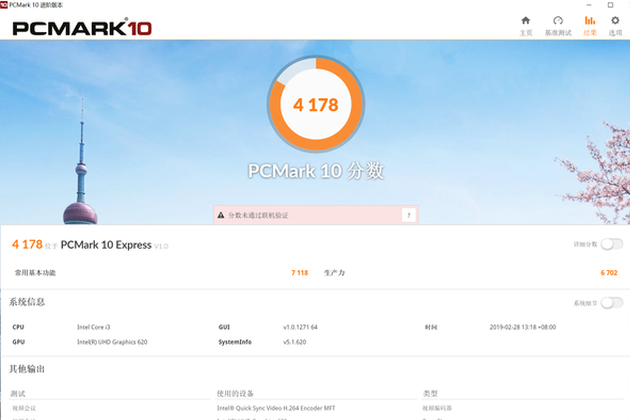Click the 常用基本功能 label
The height and width of the screenshot is (420, 630).
35,273
